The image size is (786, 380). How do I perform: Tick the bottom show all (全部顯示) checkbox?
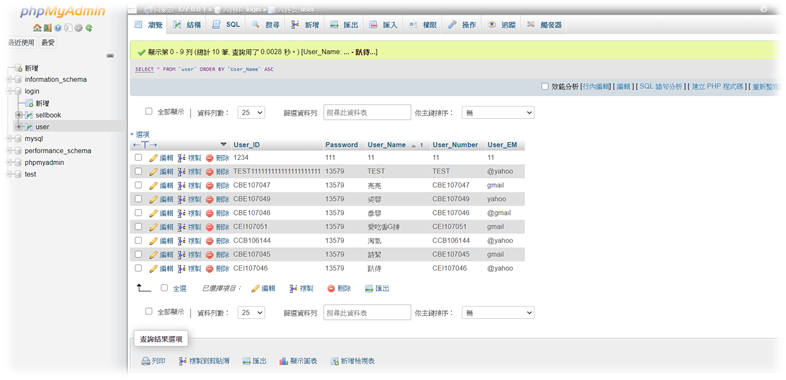148,311
